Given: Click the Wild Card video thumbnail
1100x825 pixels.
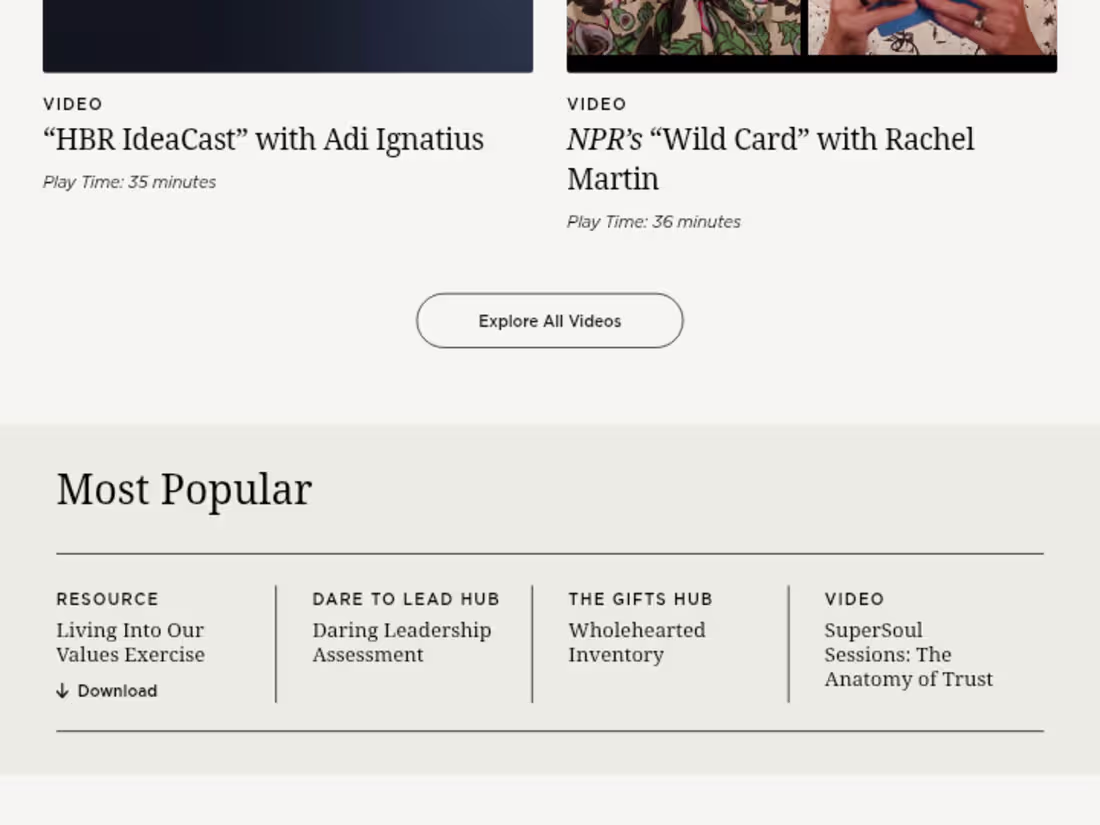Looking at the screenshot, I should (x=812, y=36).
